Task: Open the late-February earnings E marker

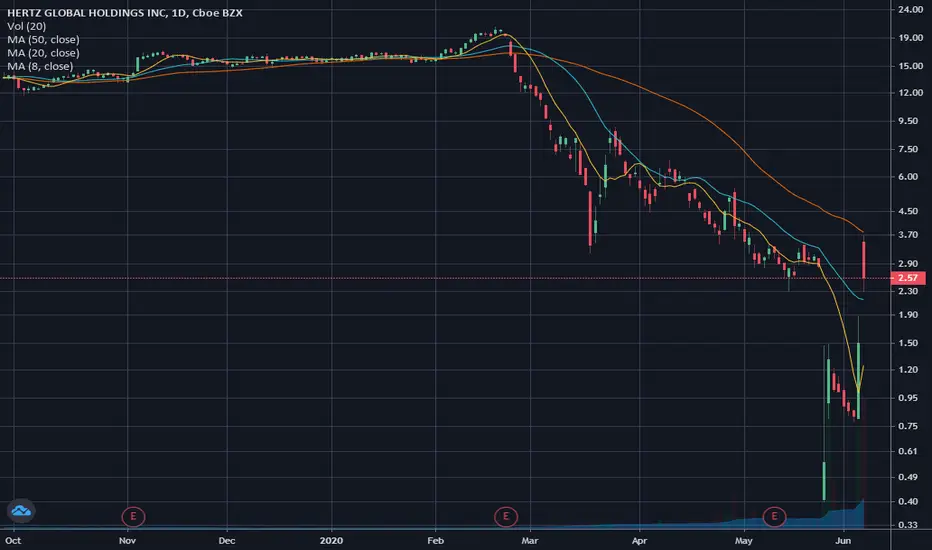Action: tap(506, 516)
